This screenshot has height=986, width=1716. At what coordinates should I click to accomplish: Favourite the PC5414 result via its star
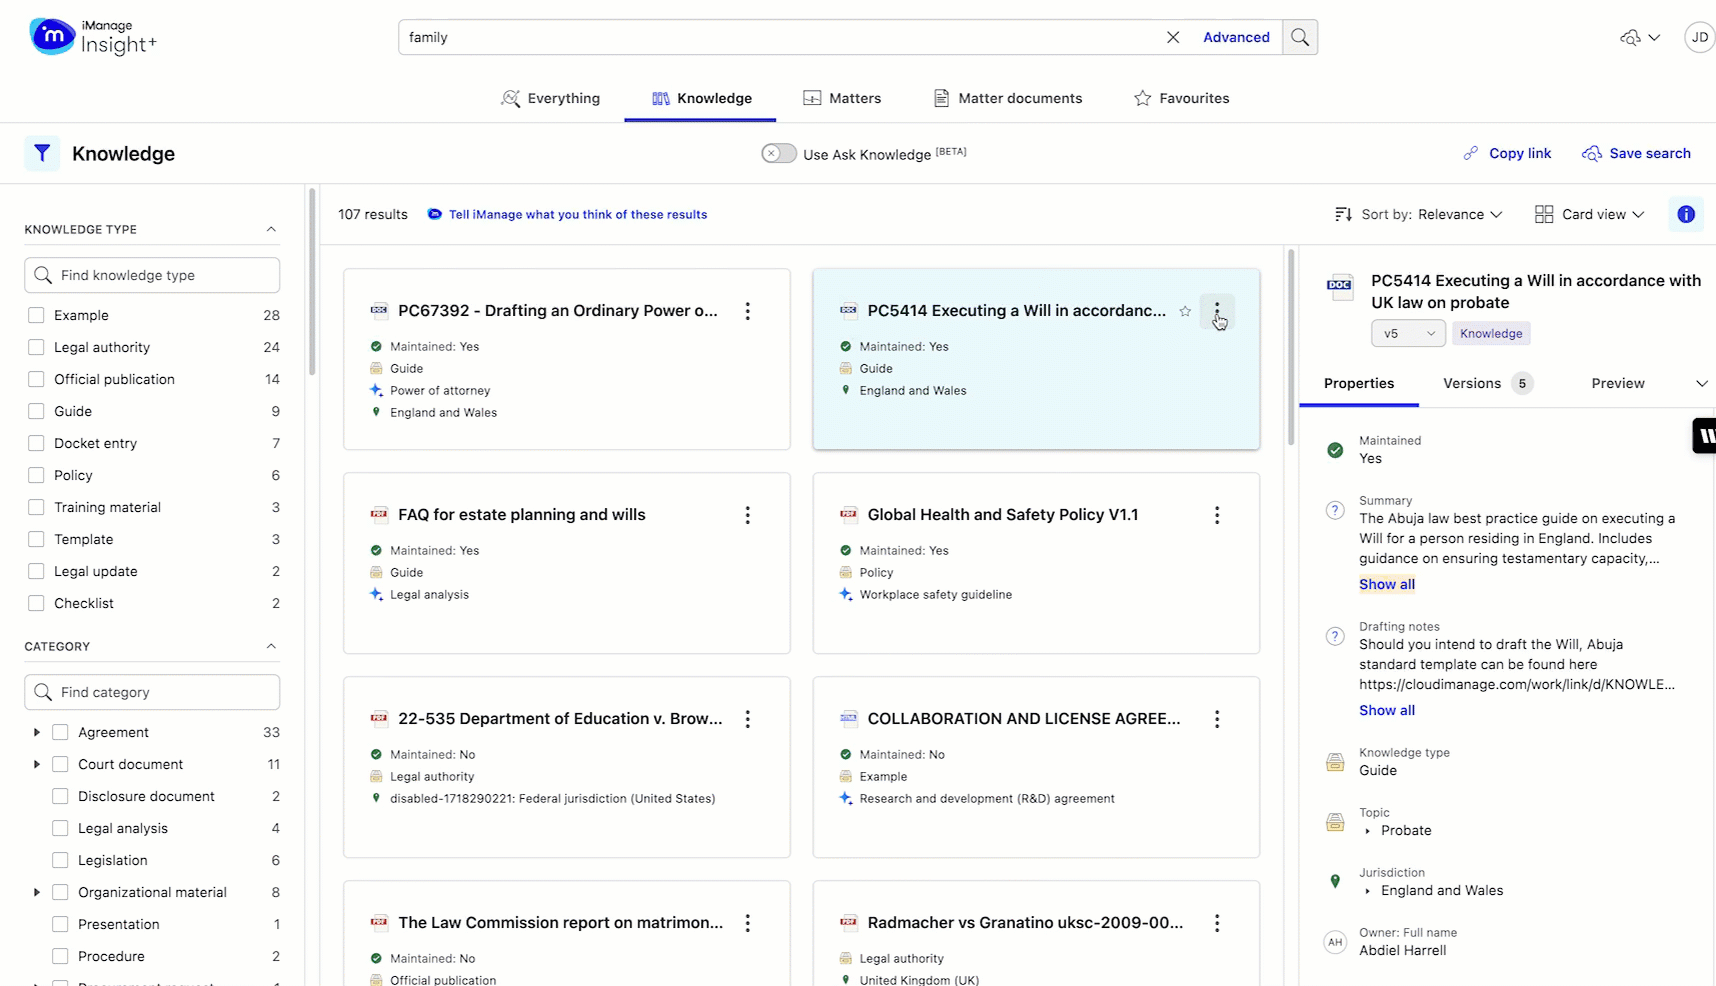click(x=1185, y=311)
